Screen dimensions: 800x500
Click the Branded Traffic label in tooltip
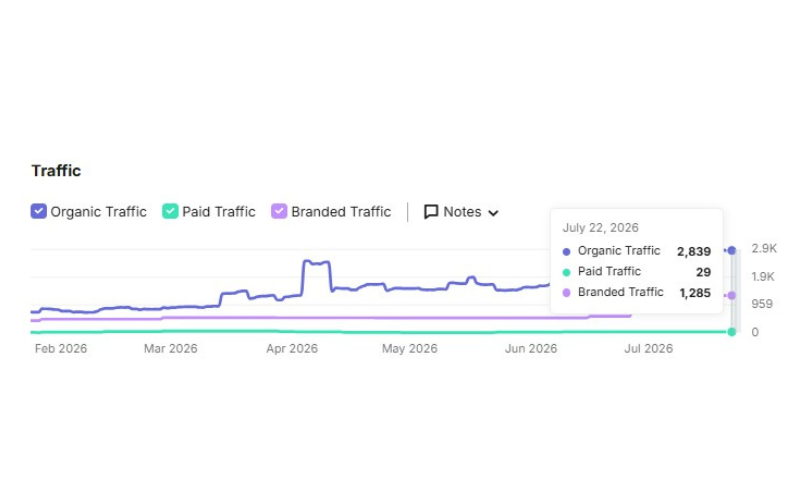620,292
